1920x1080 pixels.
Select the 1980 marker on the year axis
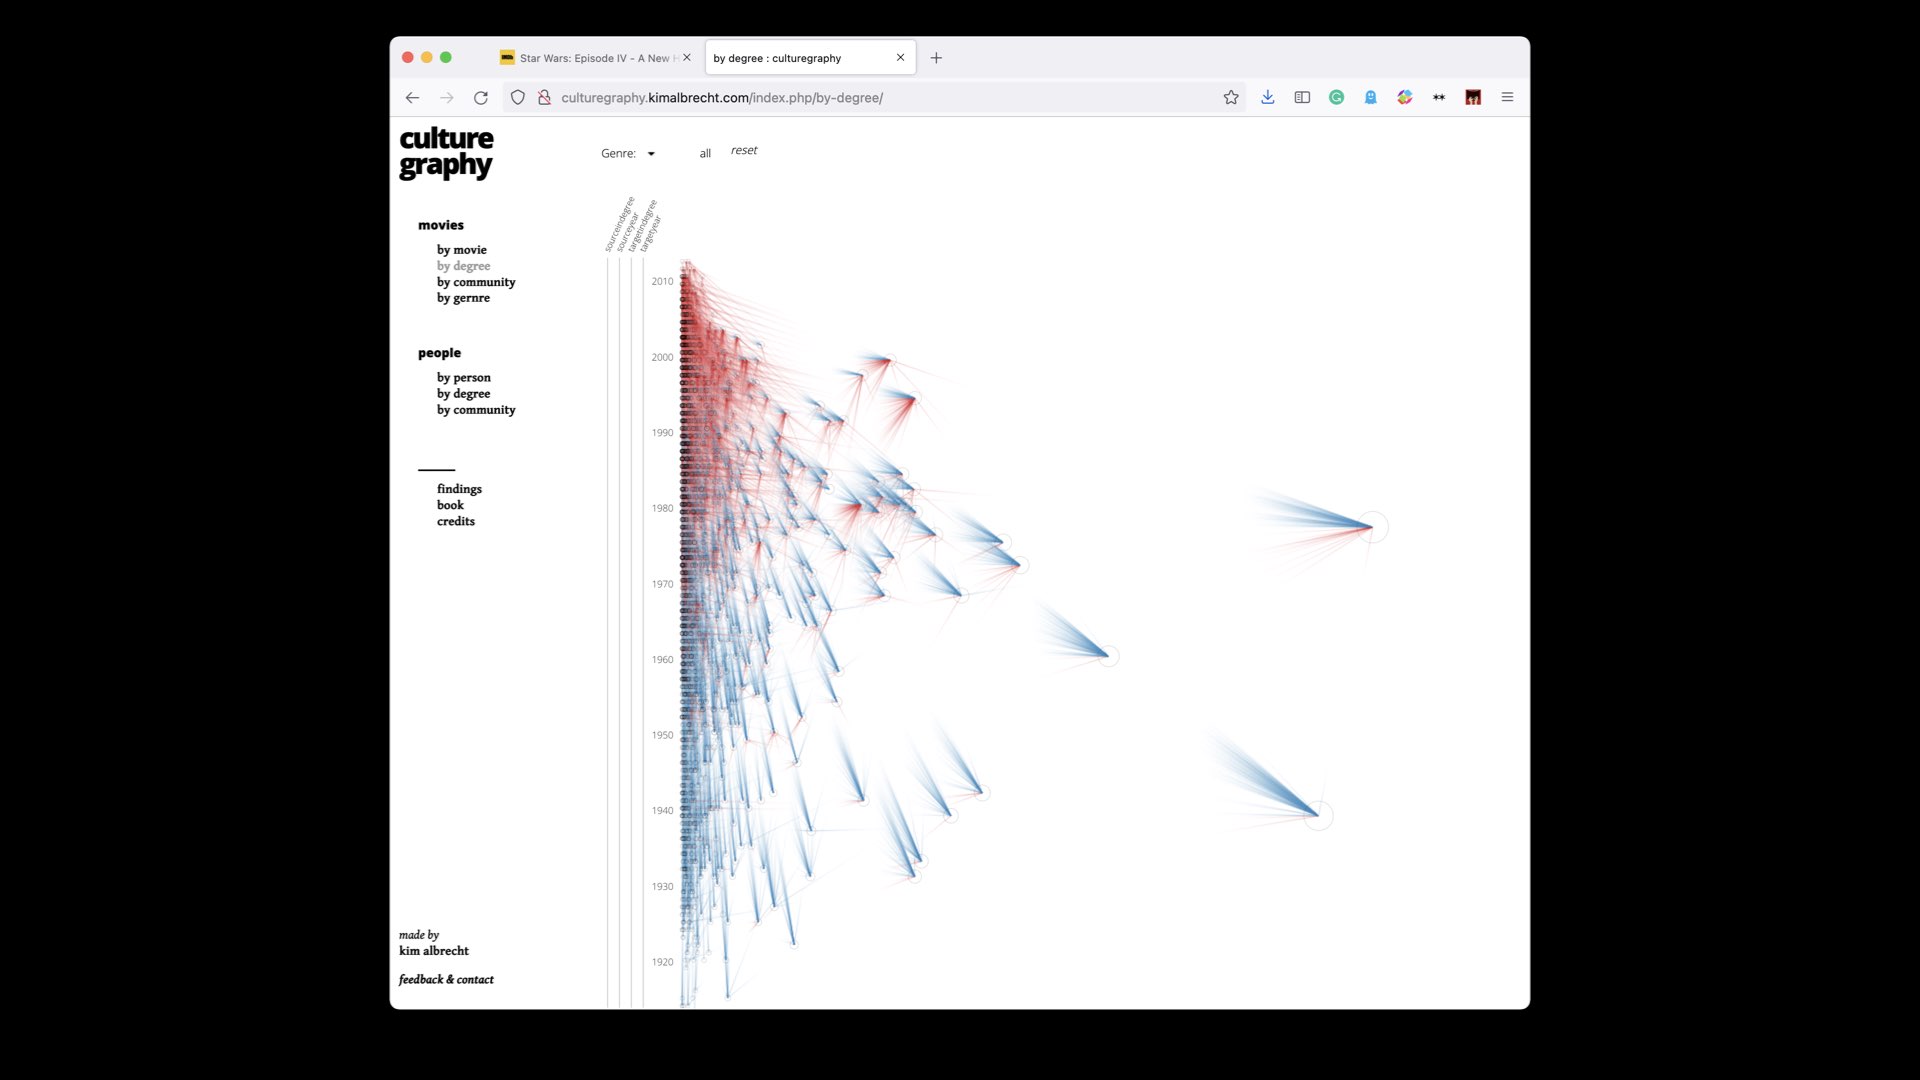click(662, 509)
